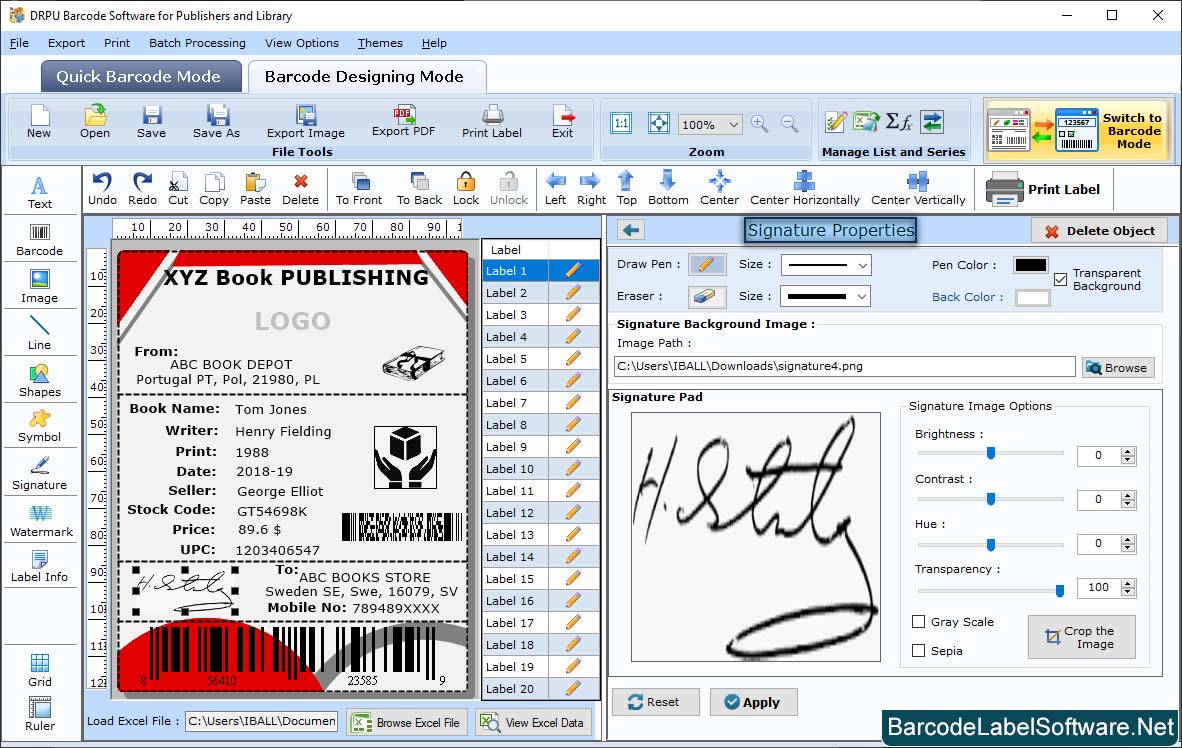Switch to Barcode Designing Mode tab
This screenshot has width=1182, height=748.
tap(365, 76)
